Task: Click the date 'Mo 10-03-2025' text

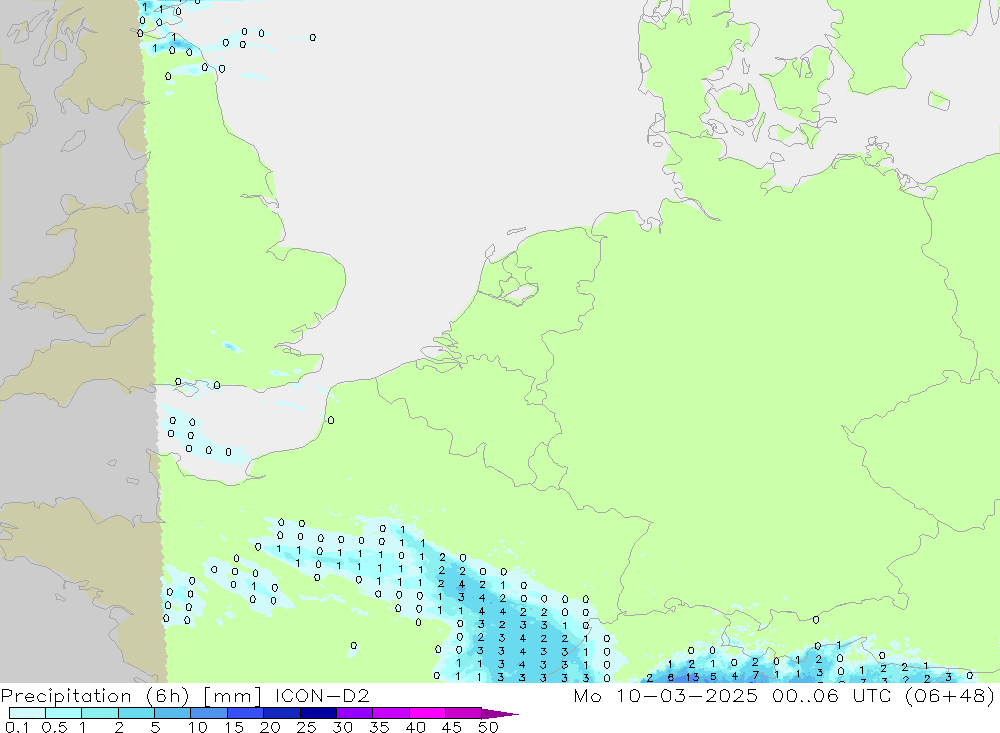Action: tap(665, 695)
